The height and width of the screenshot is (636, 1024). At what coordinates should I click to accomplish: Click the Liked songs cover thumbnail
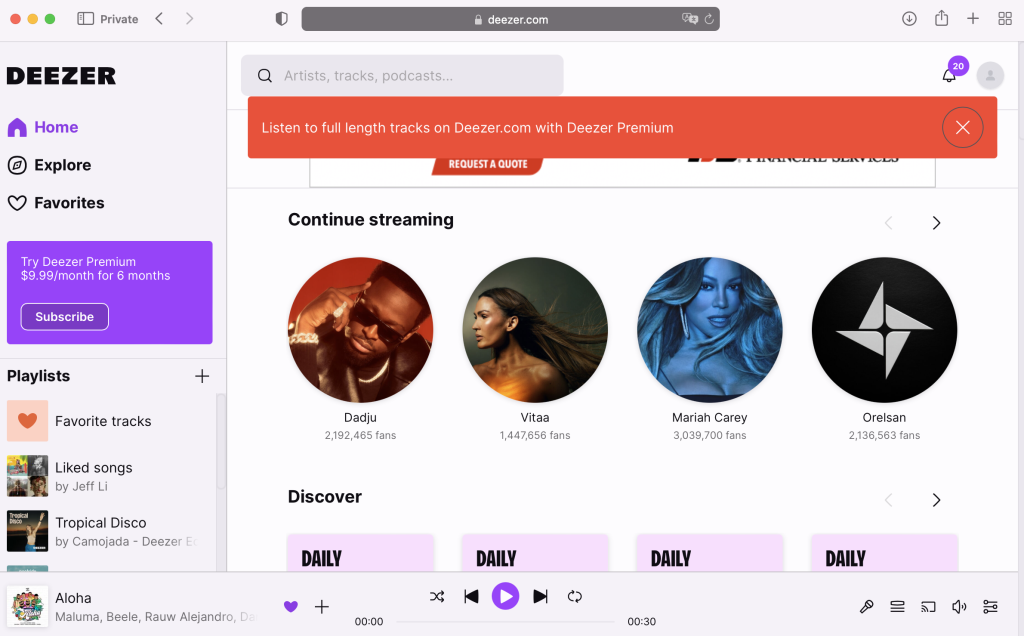pyautogui.click(x=27, y=476)
